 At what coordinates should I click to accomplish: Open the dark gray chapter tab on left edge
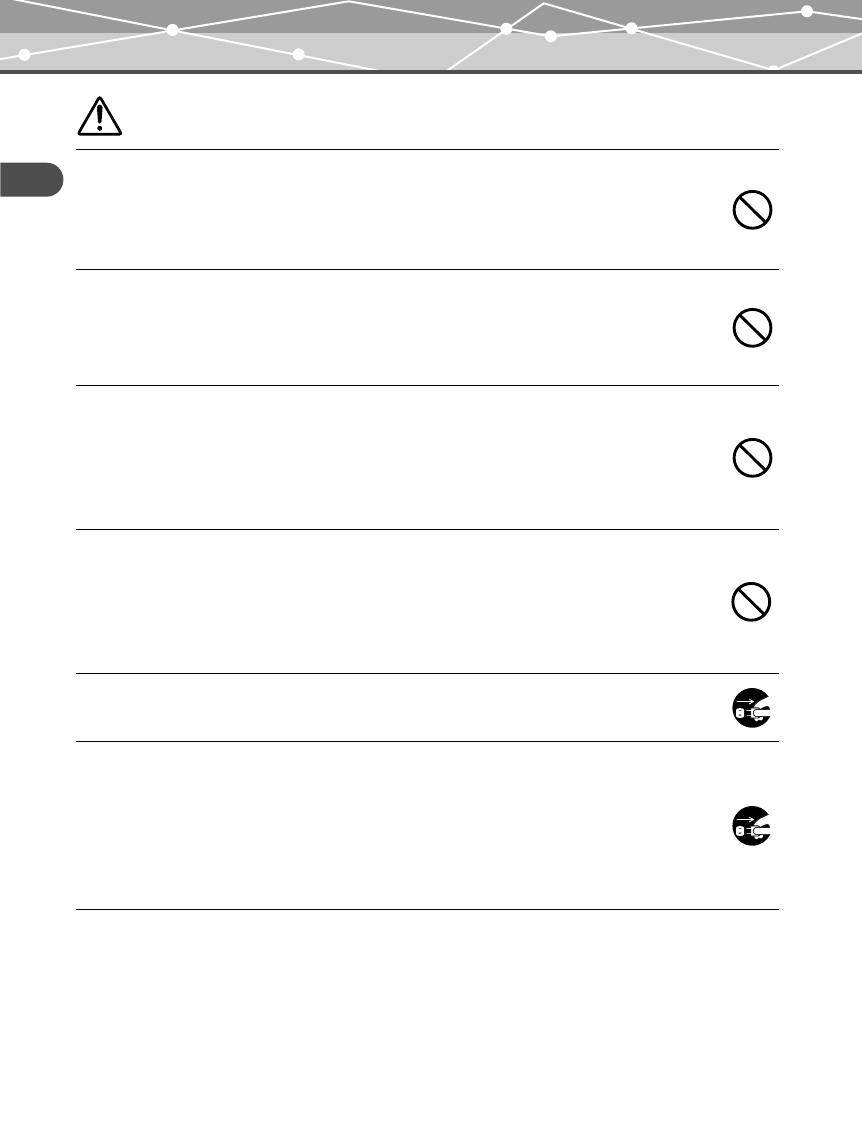[x=31, y=180]
